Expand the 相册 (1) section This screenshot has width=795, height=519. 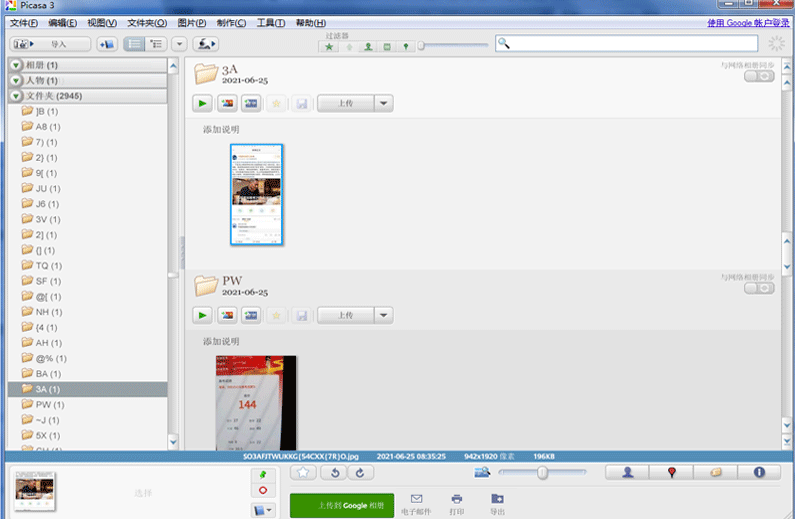click(x=17, y=65)
